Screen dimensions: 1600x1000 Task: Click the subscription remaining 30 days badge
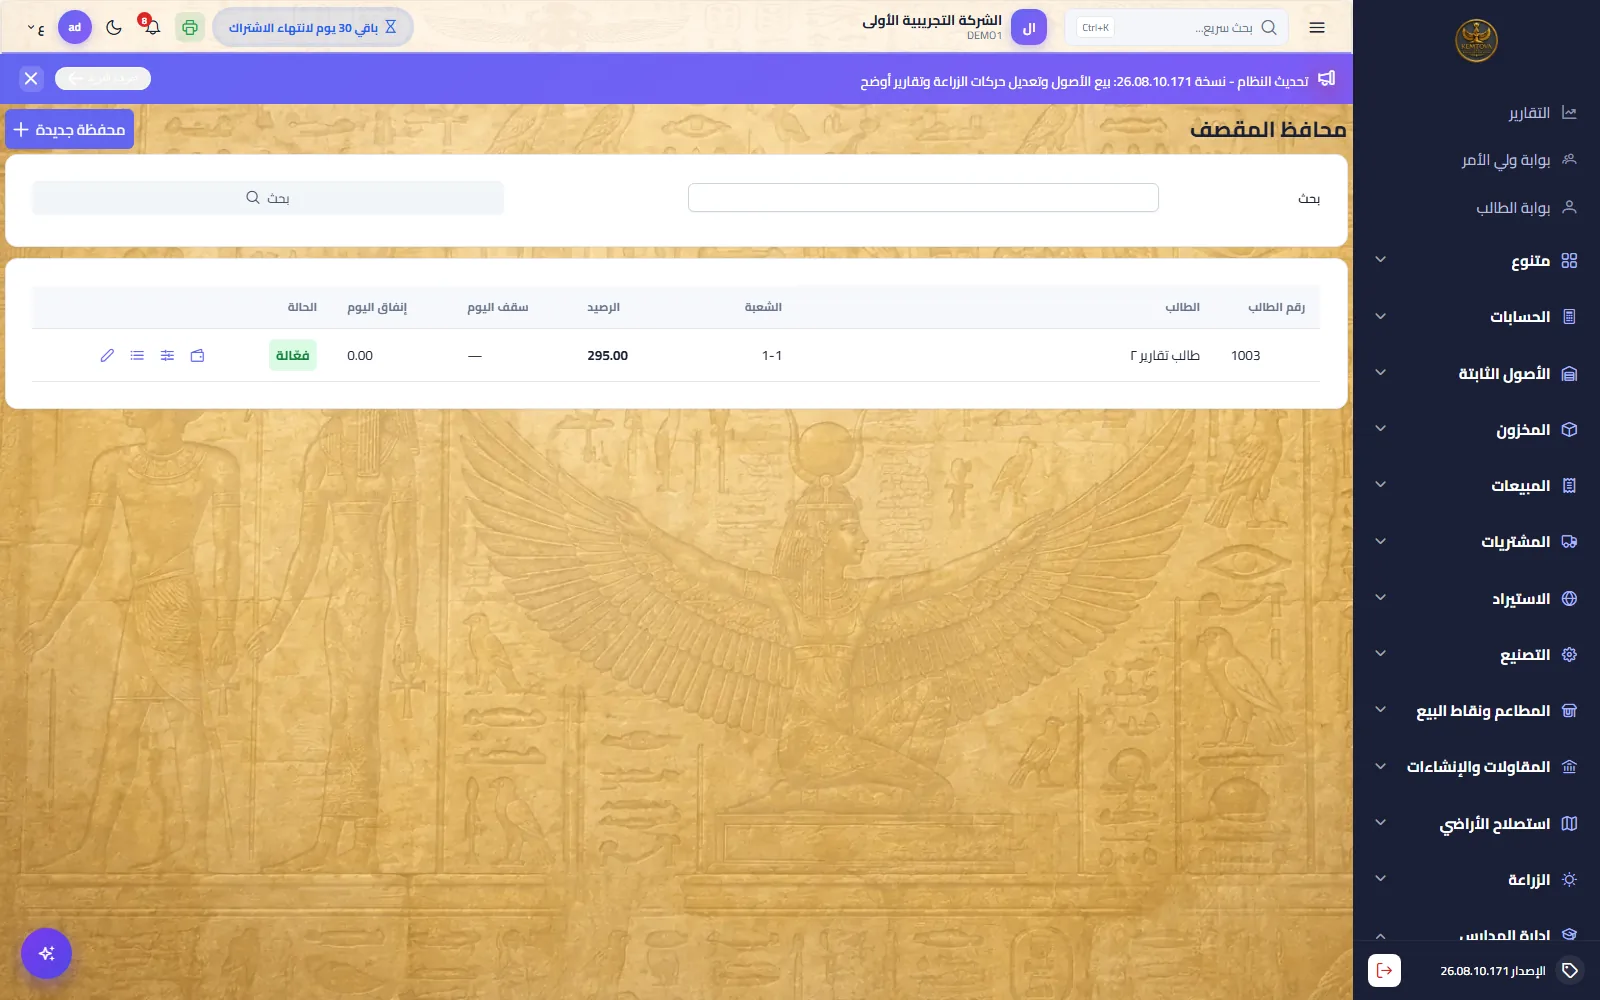point(312,27)
